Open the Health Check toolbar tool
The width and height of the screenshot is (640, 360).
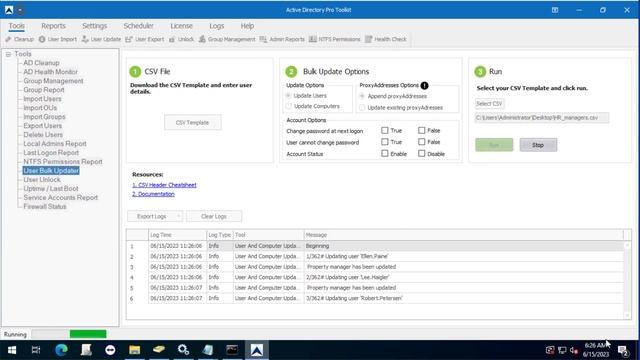(x=386, y=39)
